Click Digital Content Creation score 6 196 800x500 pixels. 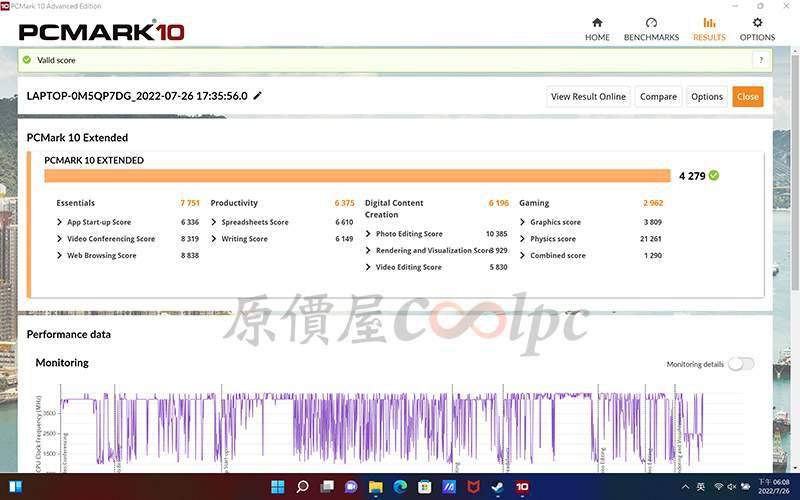(x=498, y=203)
